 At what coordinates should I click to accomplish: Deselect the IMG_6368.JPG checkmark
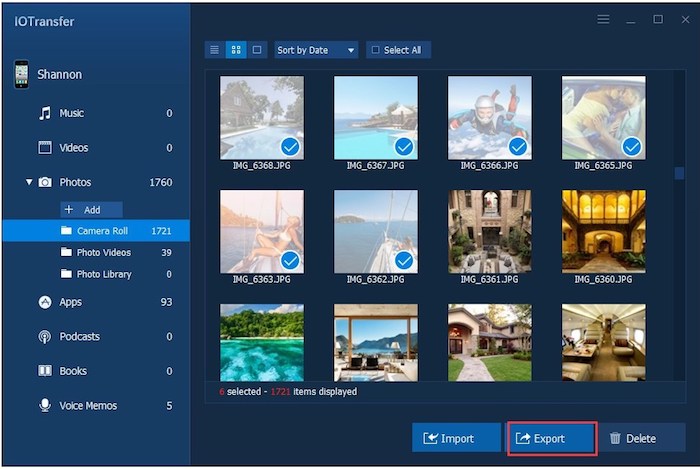pyautogui.click(x=290, y=147)
